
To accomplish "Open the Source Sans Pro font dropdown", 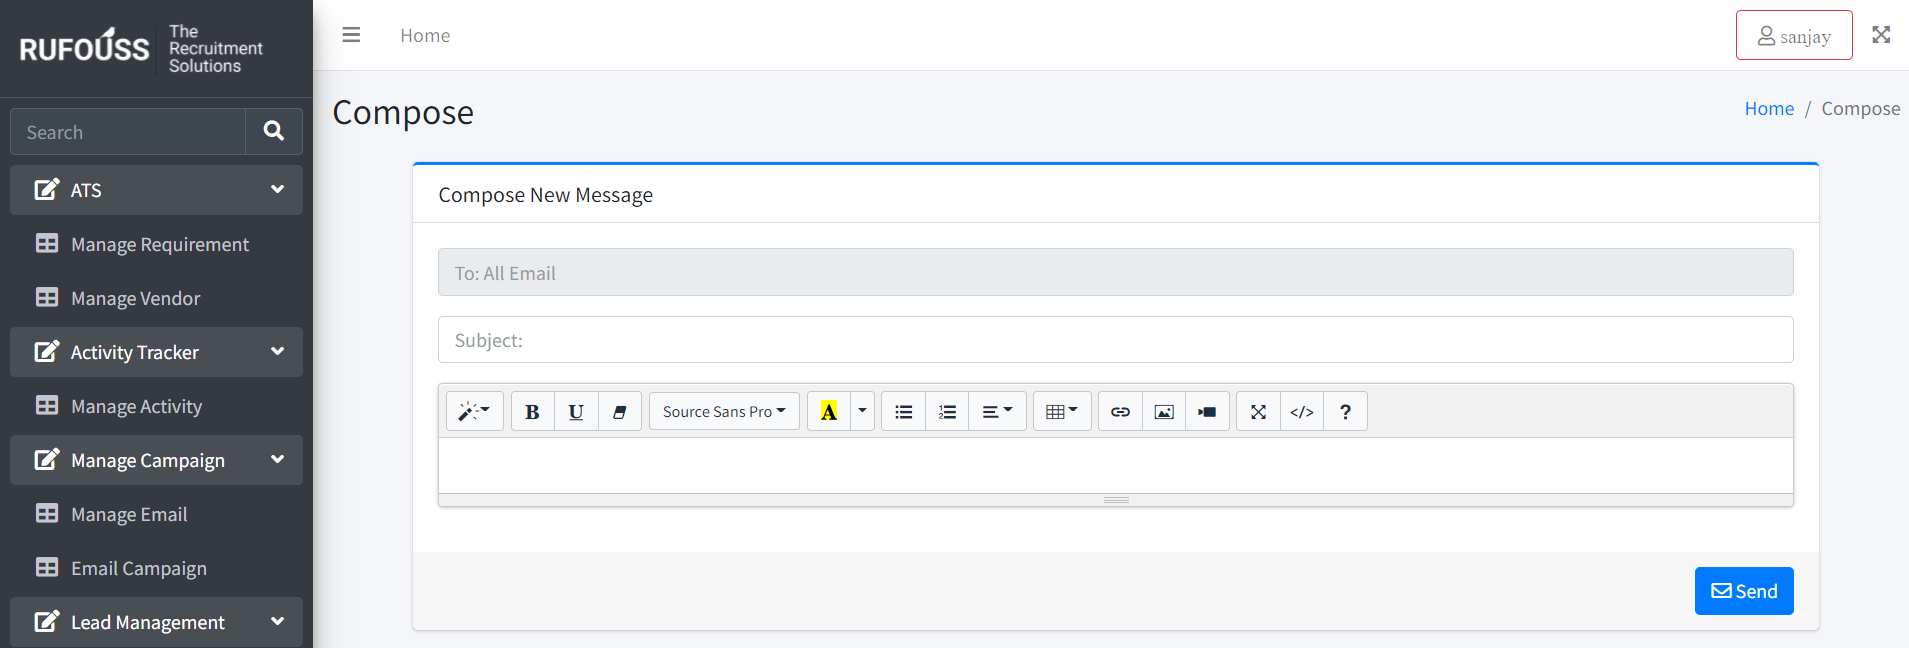I will [x=724, y=412].
